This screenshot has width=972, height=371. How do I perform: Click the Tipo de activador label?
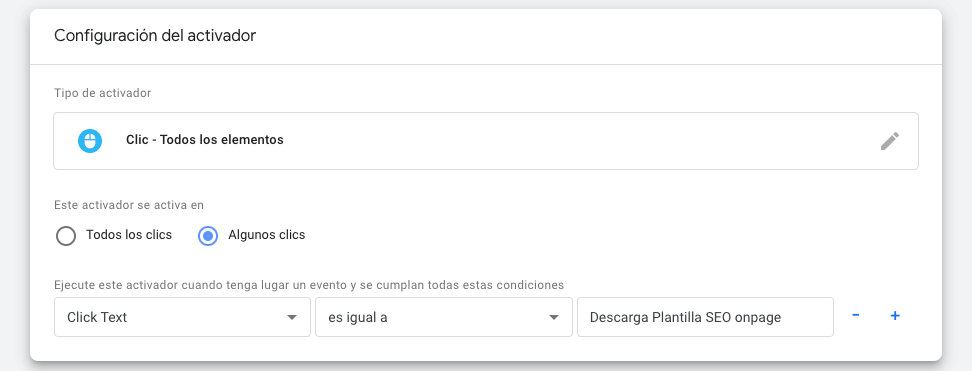pos(102,93)
